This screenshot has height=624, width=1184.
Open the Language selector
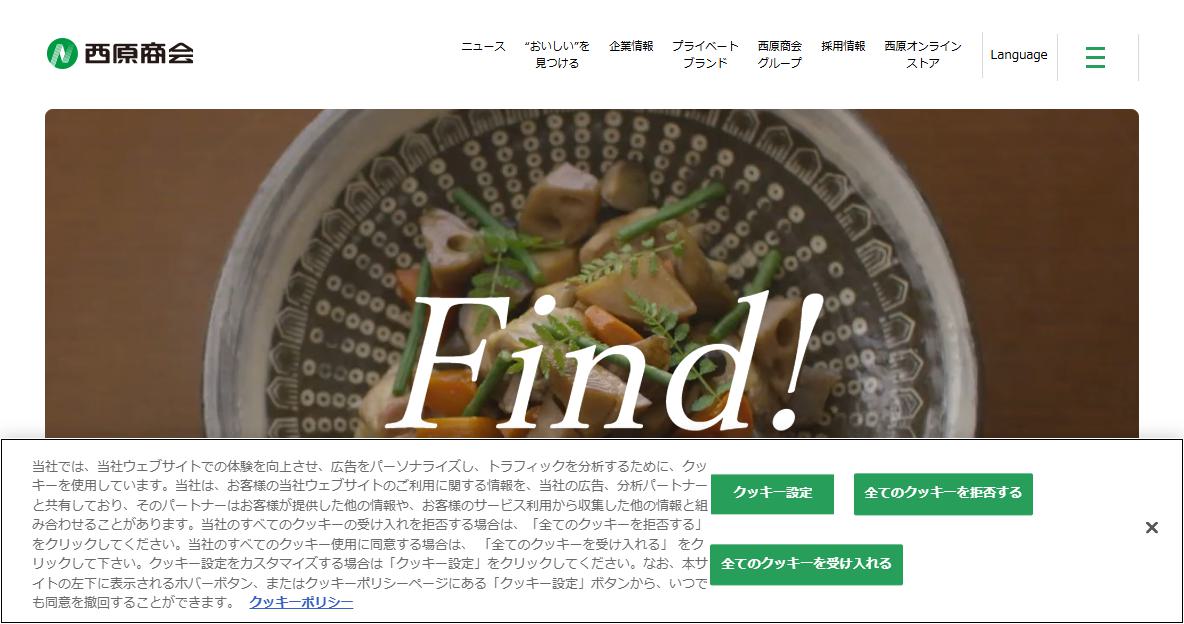click(x=1019, y=55)
